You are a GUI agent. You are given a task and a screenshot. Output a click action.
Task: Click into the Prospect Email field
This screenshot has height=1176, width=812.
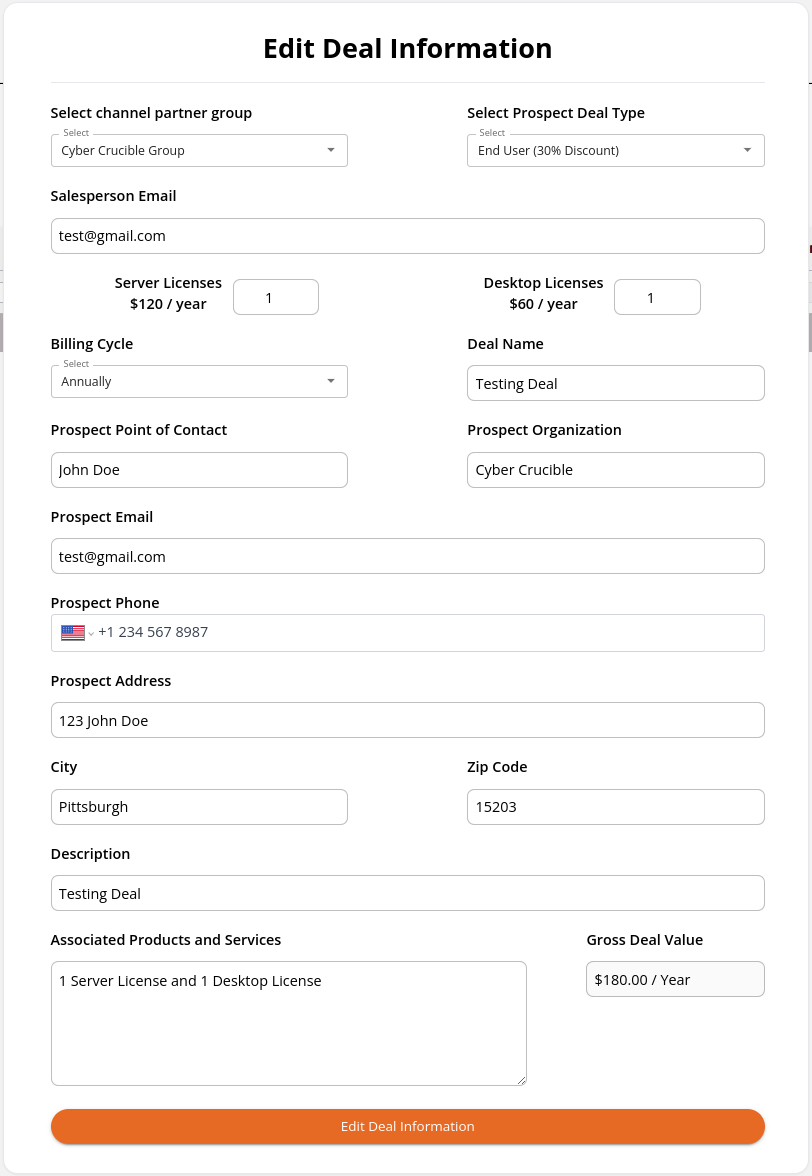407,556
